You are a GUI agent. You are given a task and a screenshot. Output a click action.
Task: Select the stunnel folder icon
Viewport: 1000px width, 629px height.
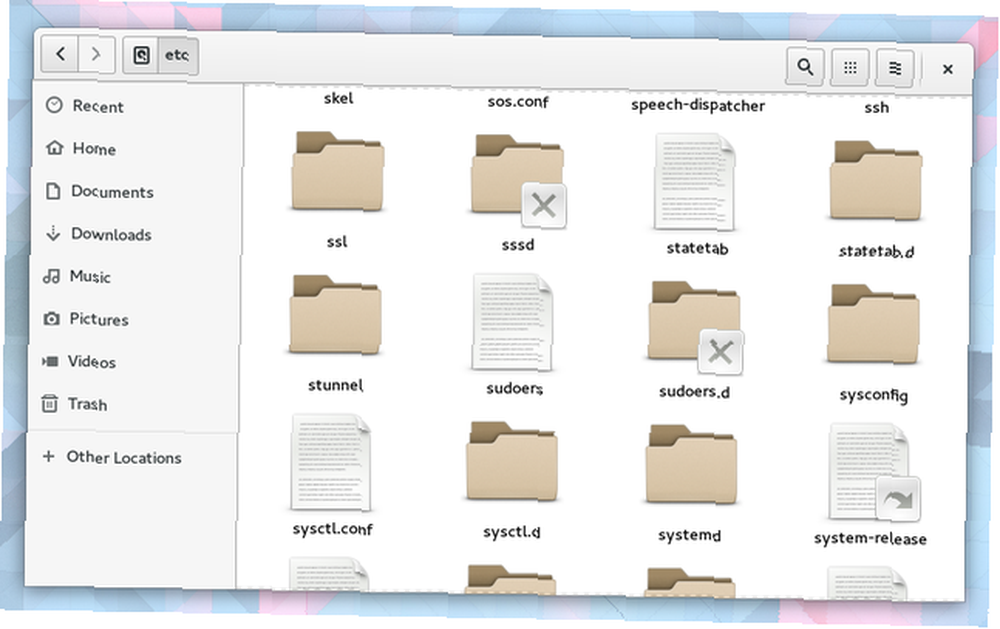pyautogui.click(x=335, y=314)
